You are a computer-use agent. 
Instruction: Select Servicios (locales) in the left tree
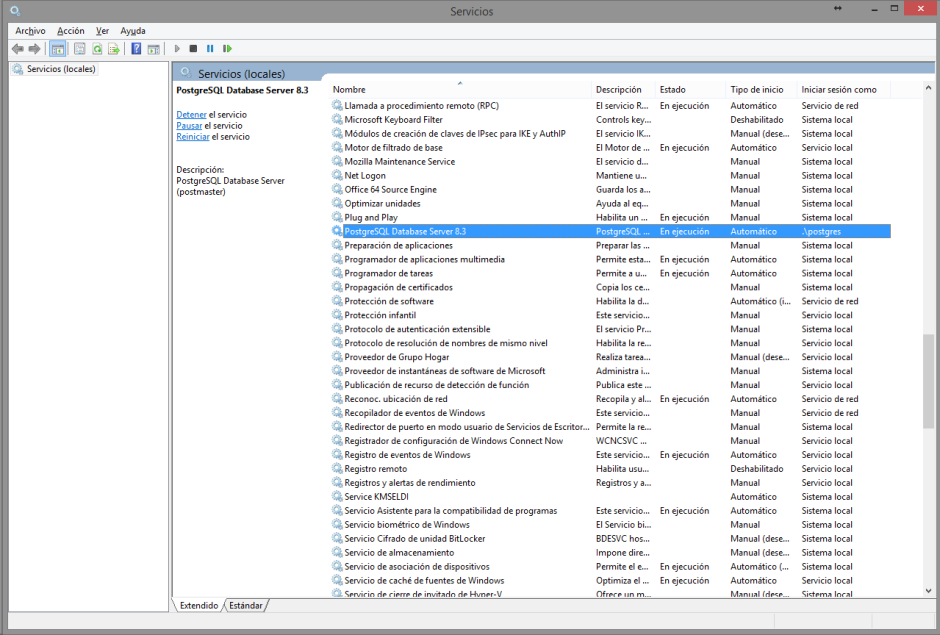pyautogui.click(x=61, y=69)
